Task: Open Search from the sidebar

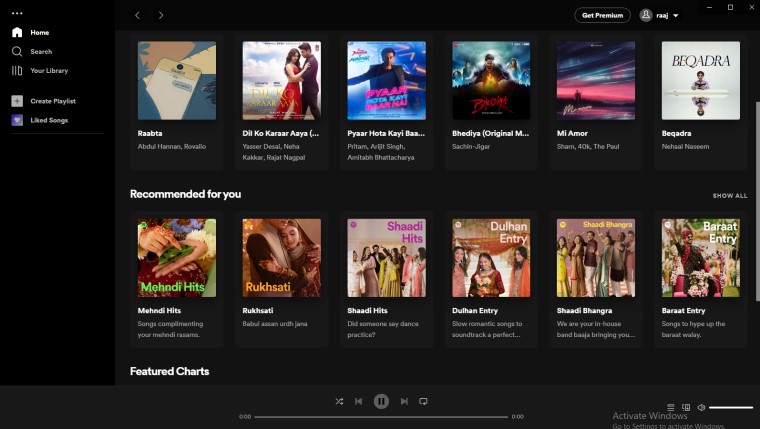Action: click(32, 51)
